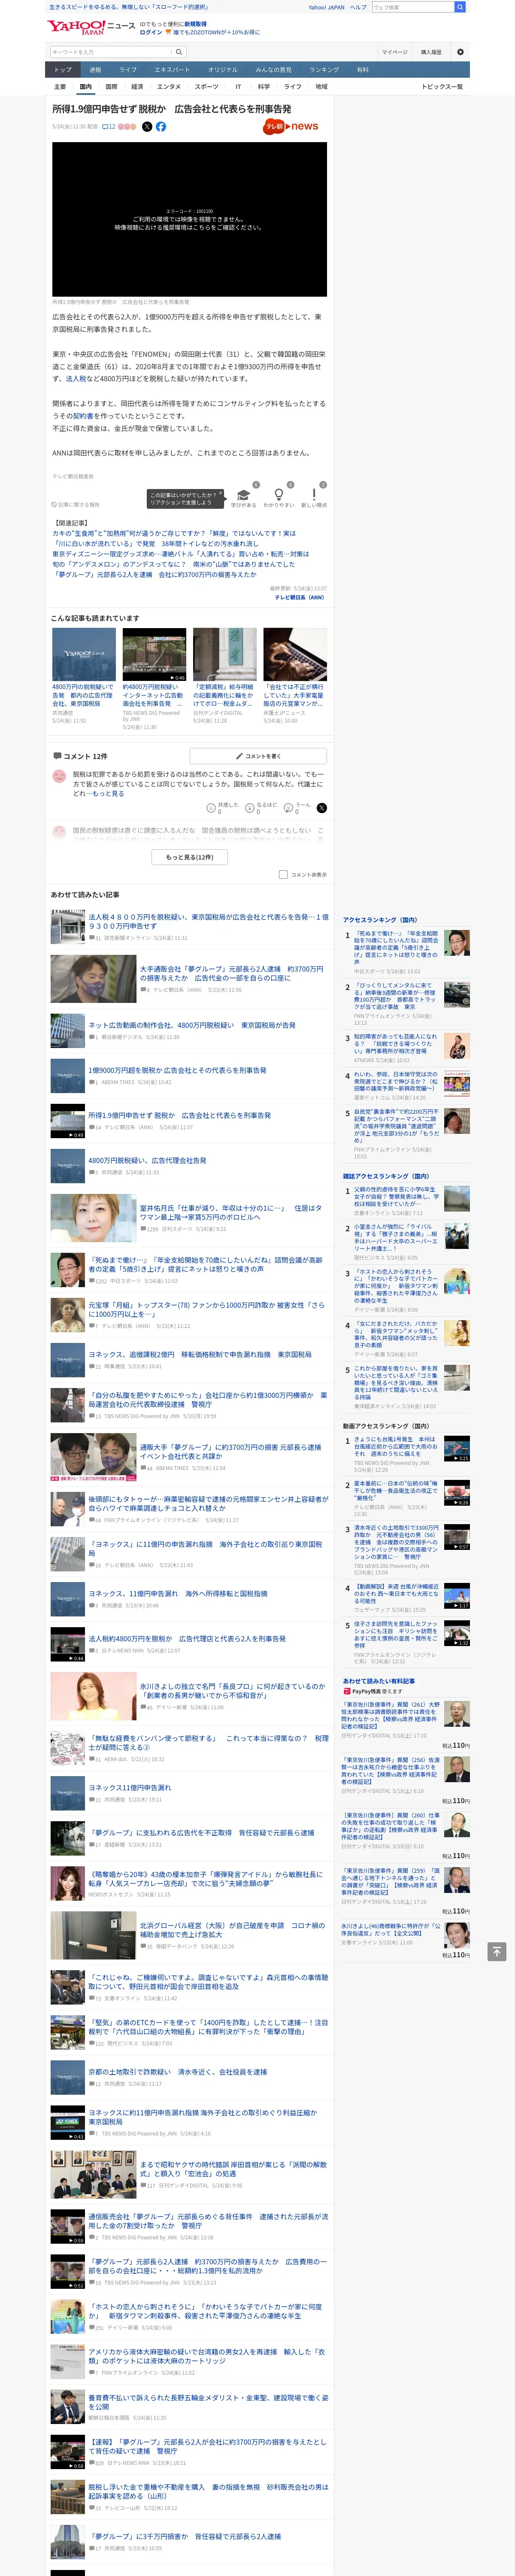Share the article on Facebook
This screenshot has height=2576, width=515.
click(x=161, y=127)
